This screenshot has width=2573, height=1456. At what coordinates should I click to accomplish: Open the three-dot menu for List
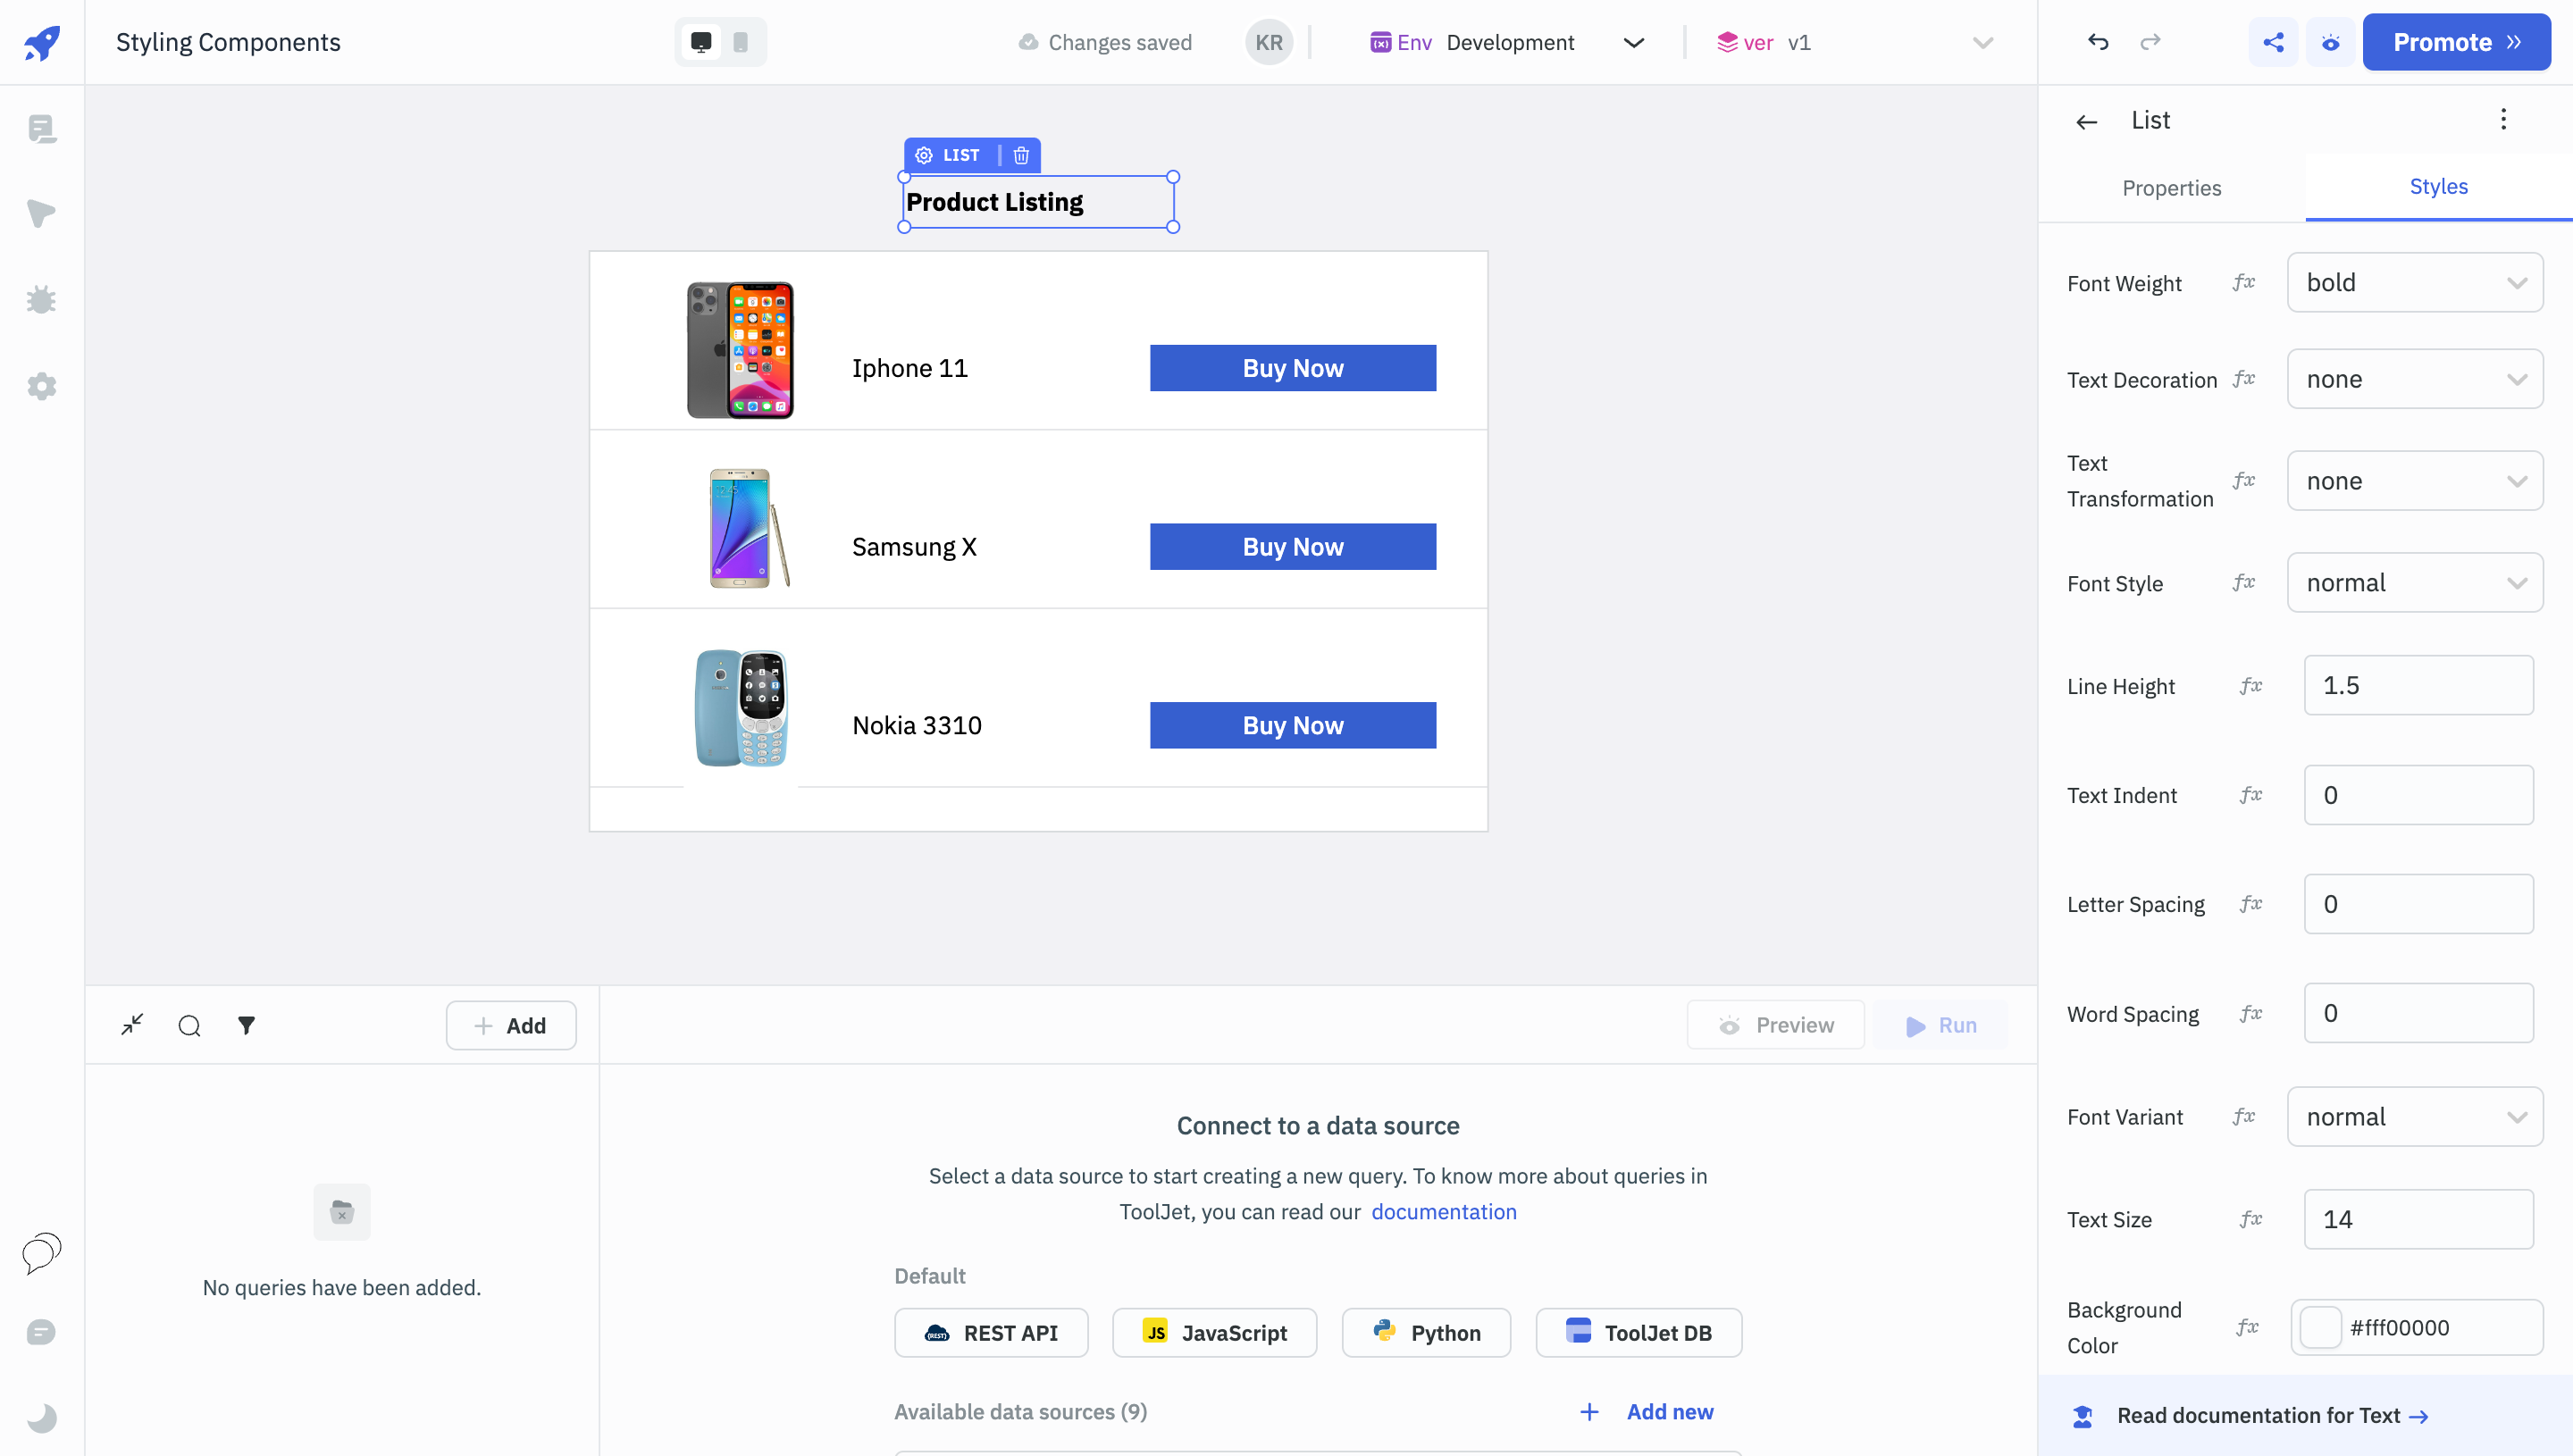pyautogui.click(x=2503, y=120)
